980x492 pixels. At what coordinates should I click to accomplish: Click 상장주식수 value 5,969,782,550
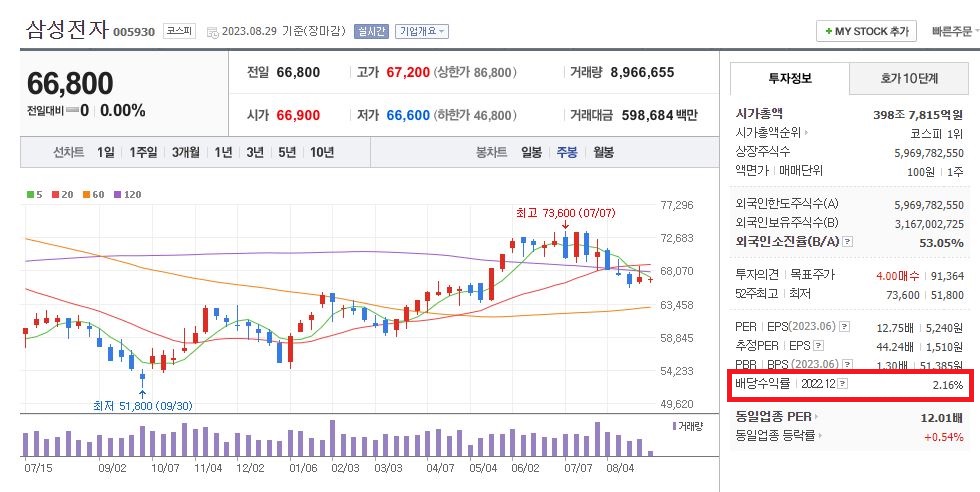(929, 153)
